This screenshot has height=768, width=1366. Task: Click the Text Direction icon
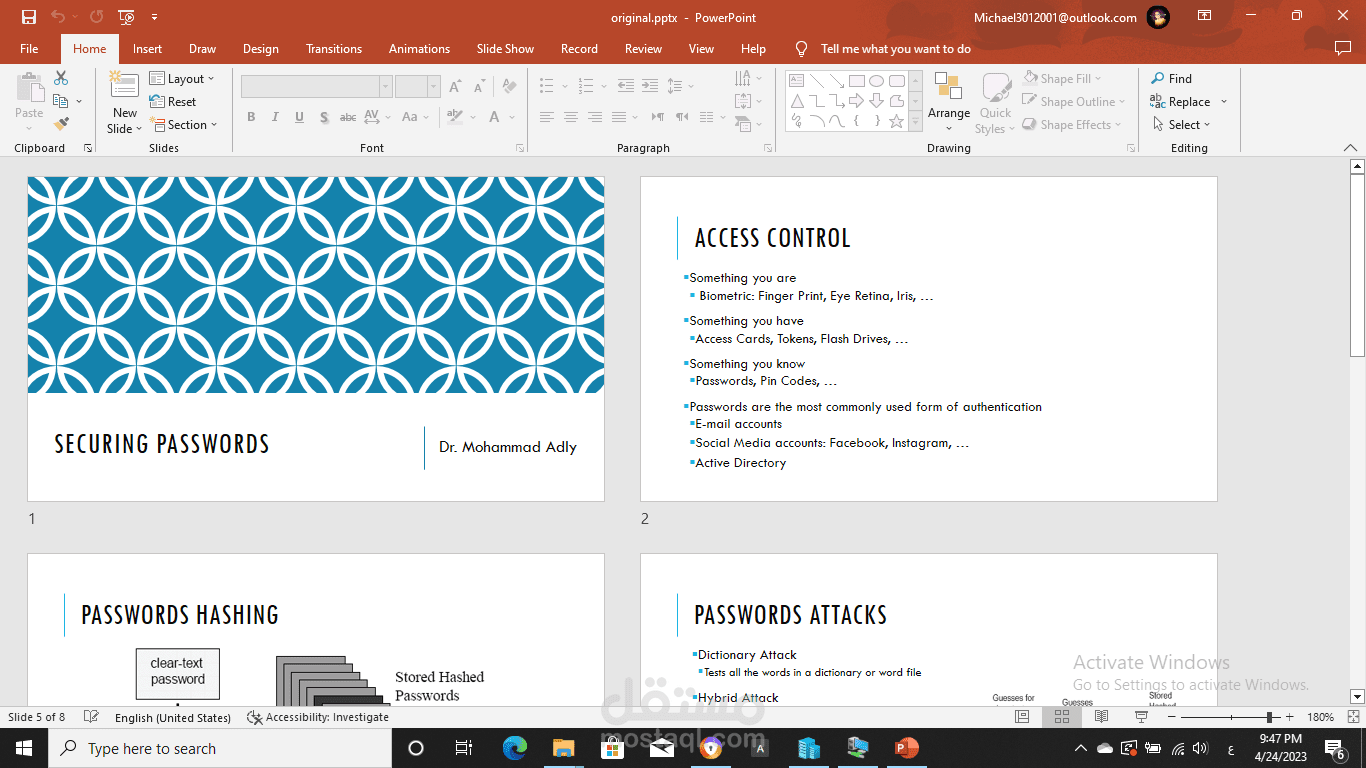tap(742, 78)
